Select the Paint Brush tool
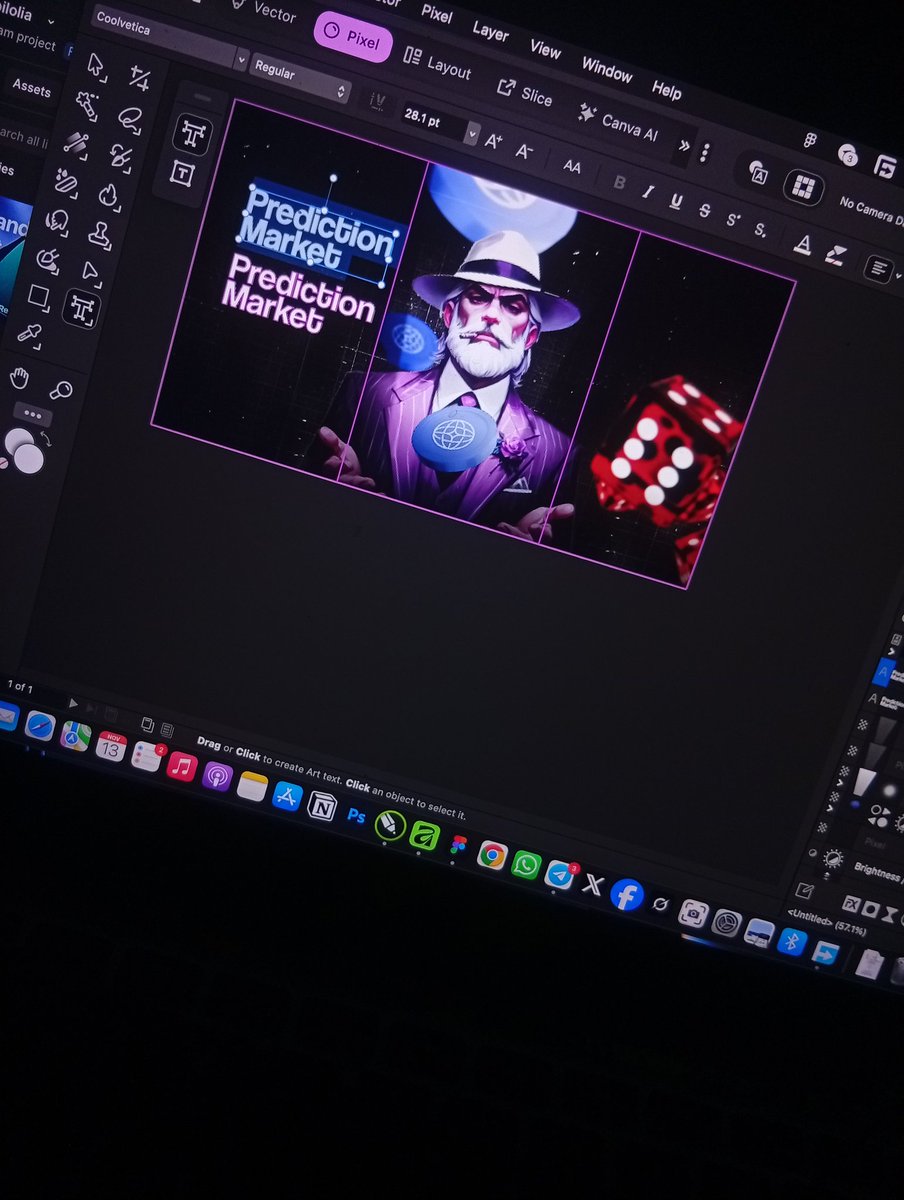The width and height of the screenshot is (904, 1200). pos(121,157)
